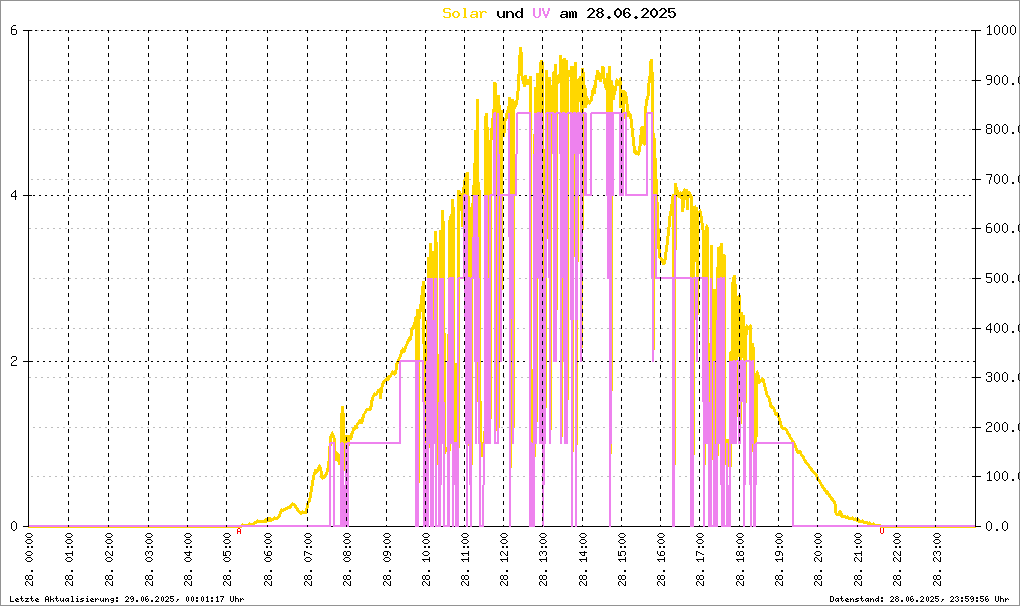Click the time axis label "28. 13:00"
This screenshot has width=1020, height=606.
pos(543,560)
